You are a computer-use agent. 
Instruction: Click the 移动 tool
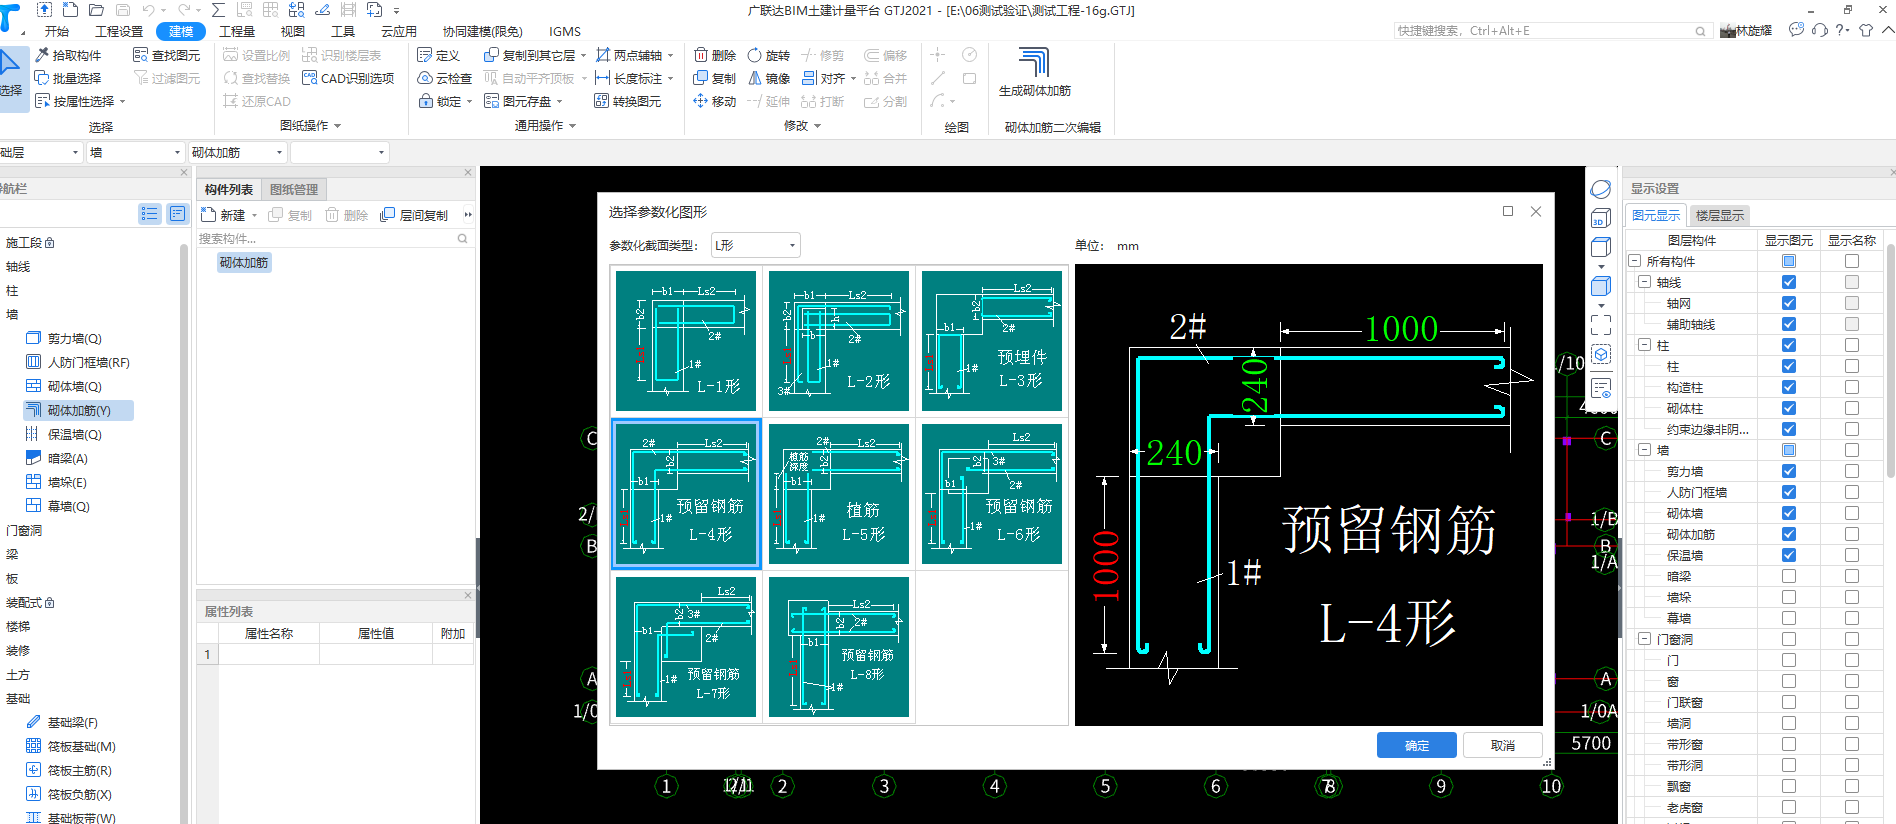tap(715, 101)
